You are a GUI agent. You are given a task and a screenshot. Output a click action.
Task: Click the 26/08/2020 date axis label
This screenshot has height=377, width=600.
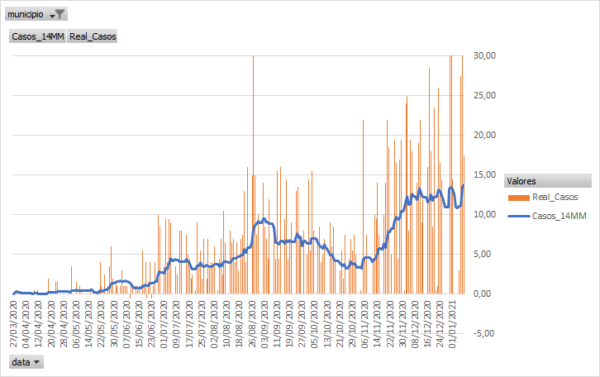[253, 324]
